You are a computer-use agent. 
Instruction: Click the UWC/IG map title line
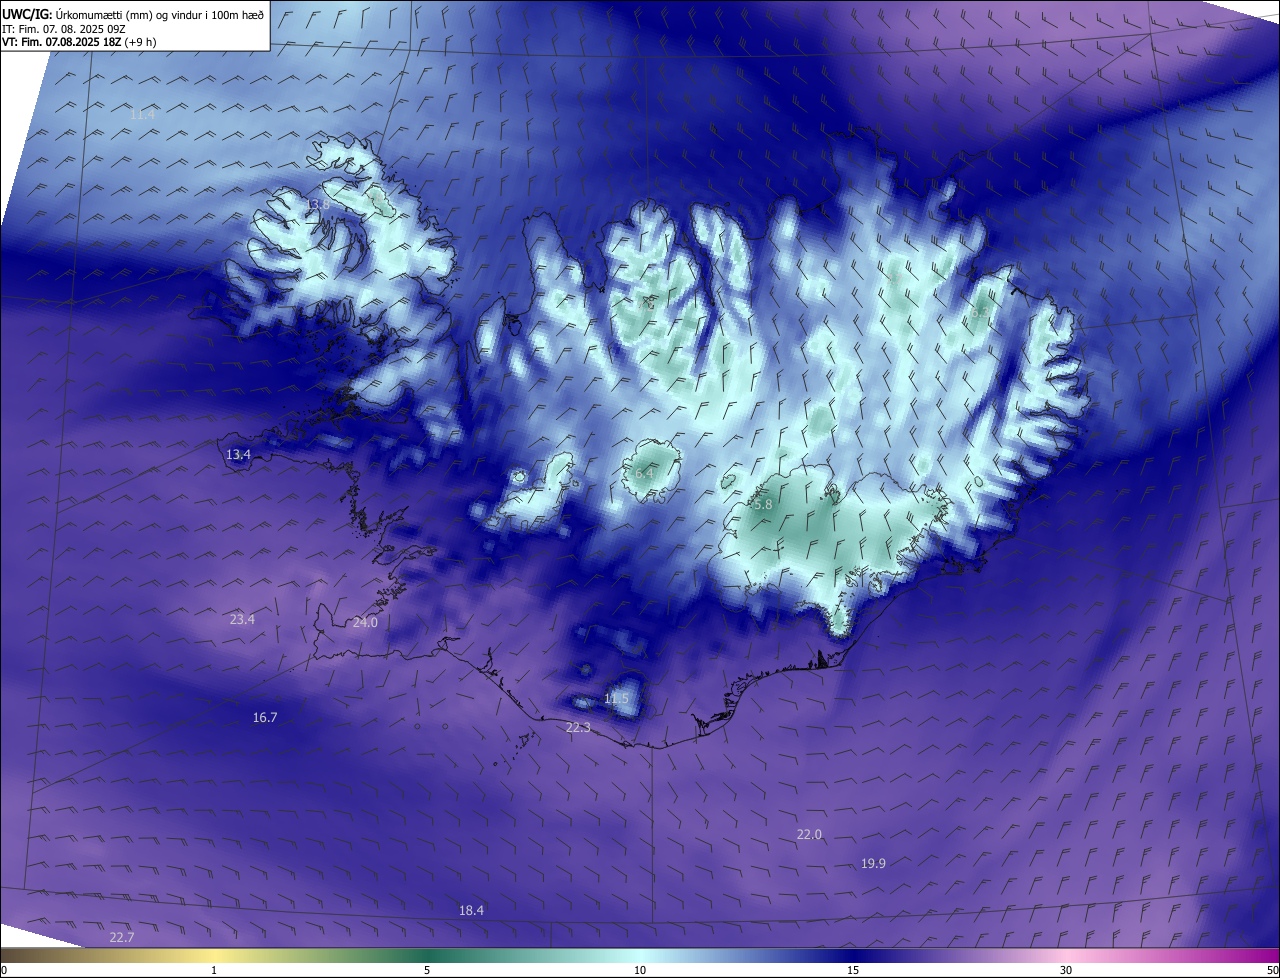(133, 15)
